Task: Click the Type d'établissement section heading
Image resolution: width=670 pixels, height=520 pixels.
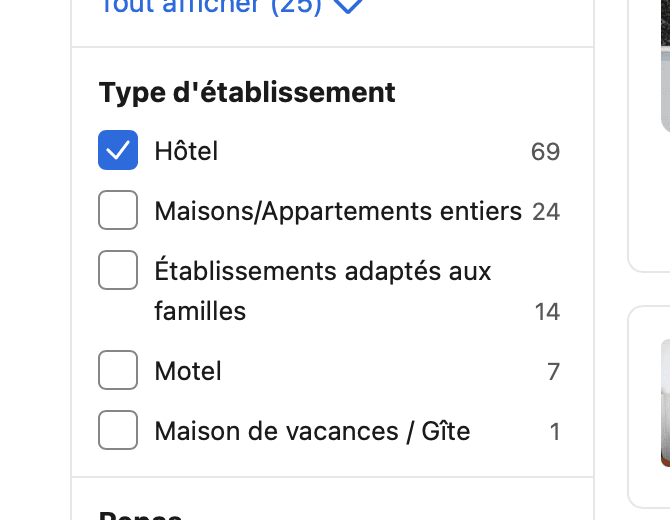Action: pos(247,93)
